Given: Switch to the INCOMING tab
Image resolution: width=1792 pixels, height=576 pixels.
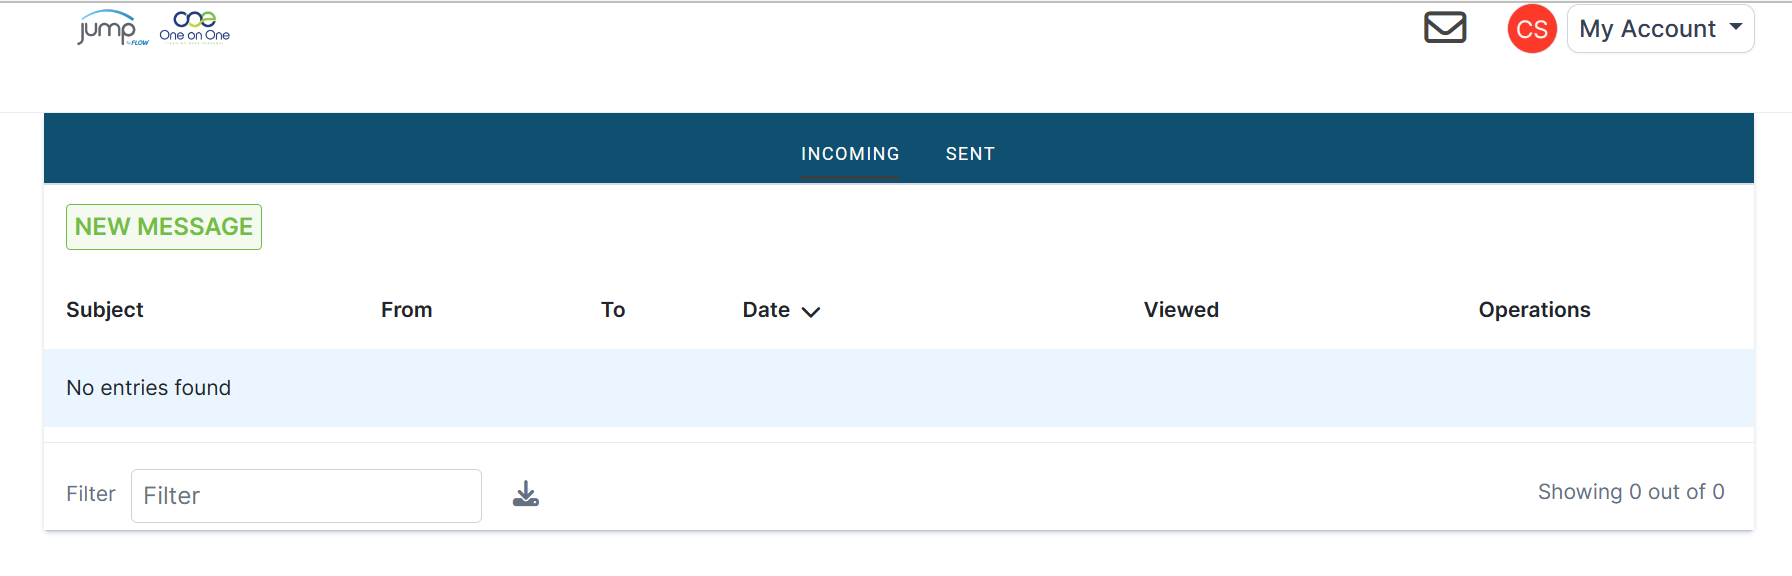Looking at the screenshot, I should pos(850,154).
